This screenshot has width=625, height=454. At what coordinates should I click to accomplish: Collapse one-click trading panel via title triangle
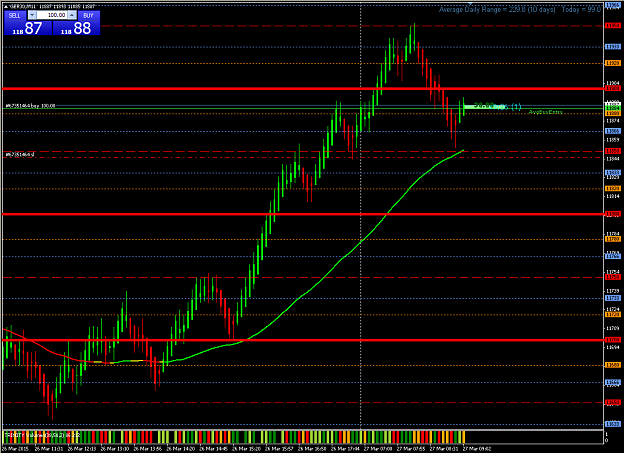tap(5, 6)
